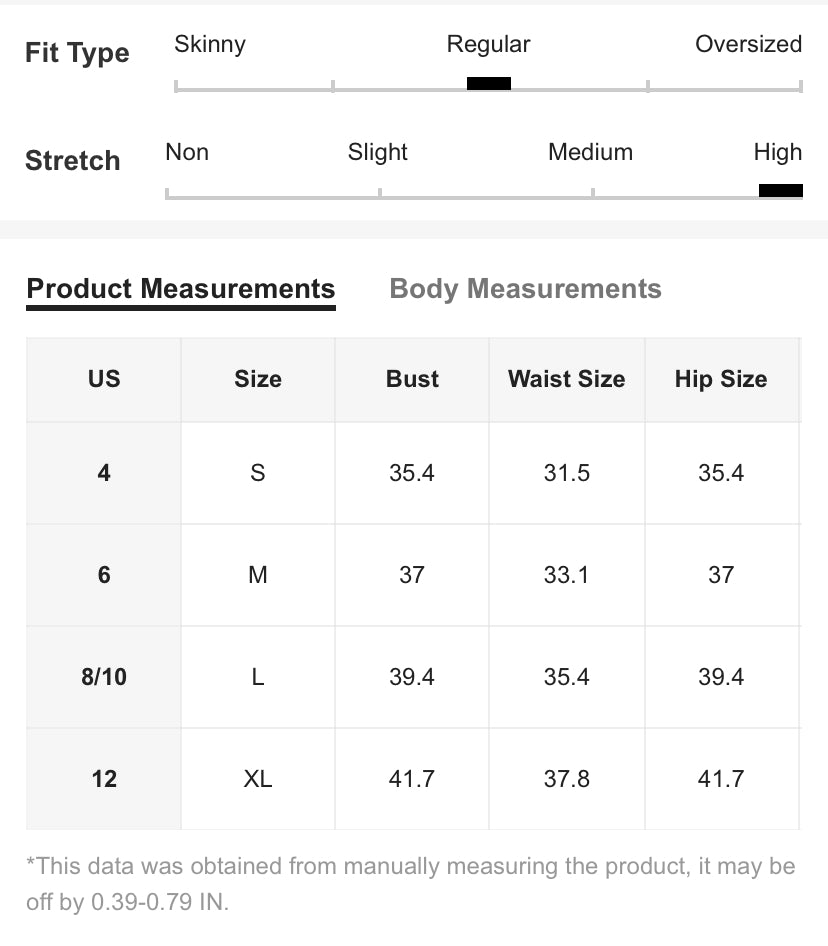Click the Hip Size column header
The image size is (828, 946).
click(x=721, y=379)
